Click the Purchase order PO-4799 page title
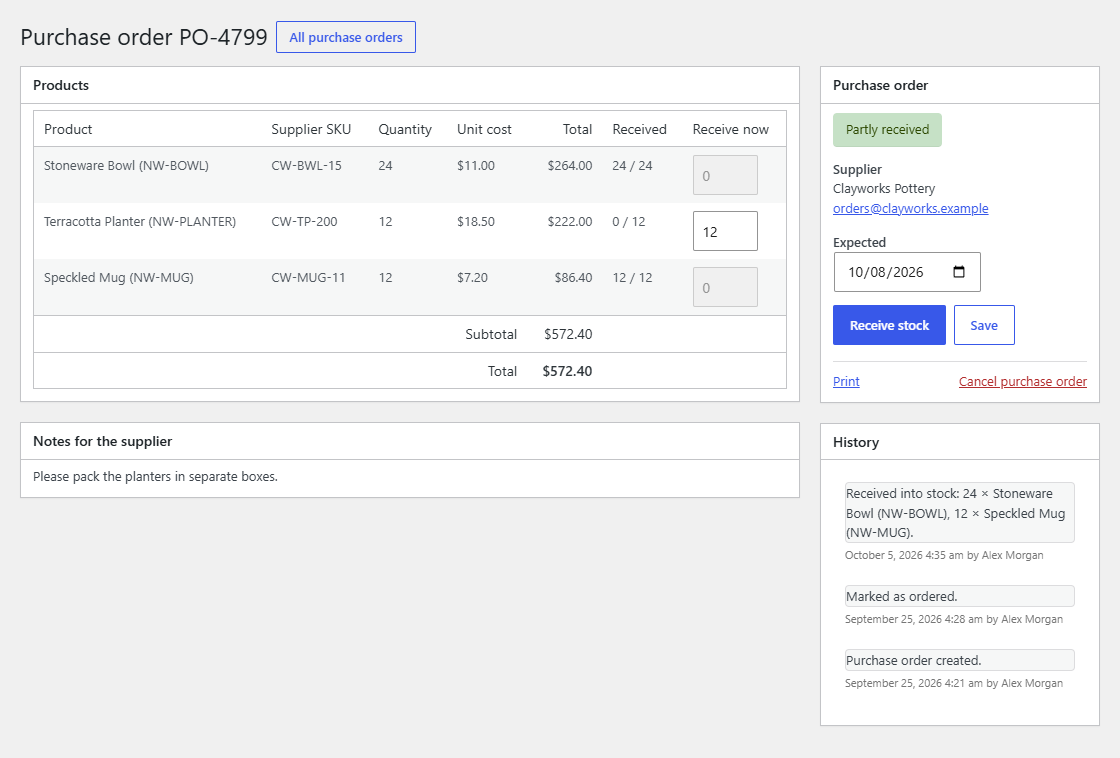 pyautogui.click(x=144, y=37)
